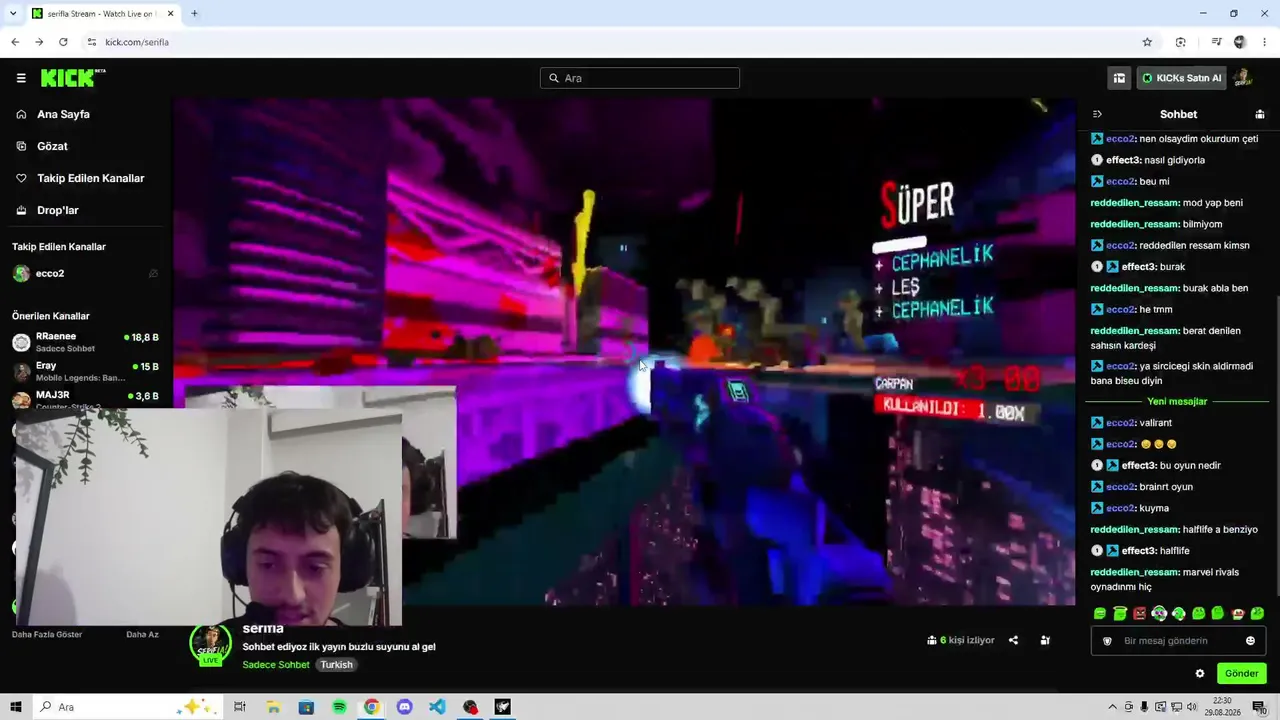Open the serifla streamer avatar with LIVE badge
This screenshot has width=1280, height=720.
tap(210, 644)
